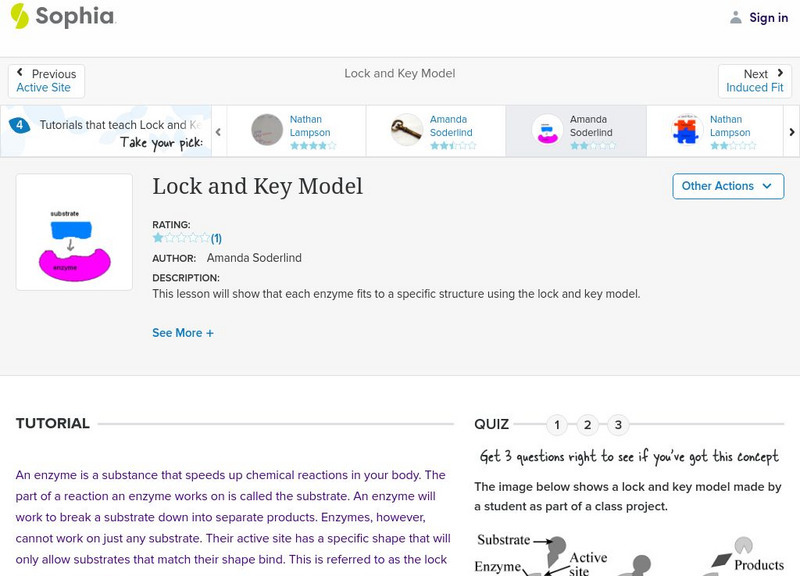Go to Next Induced Fit lesson
This screenshot has height=576, width=800.
coord(755,81)
